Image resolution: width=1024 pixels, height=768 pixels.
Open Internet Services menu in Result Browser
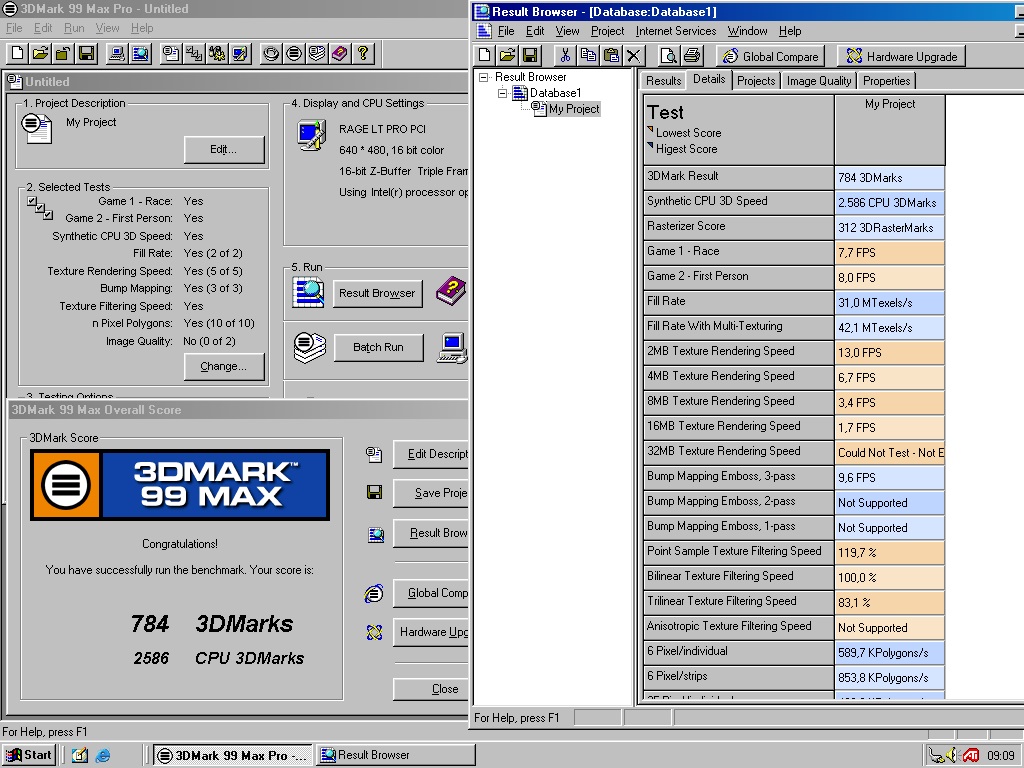pos(675,31)
